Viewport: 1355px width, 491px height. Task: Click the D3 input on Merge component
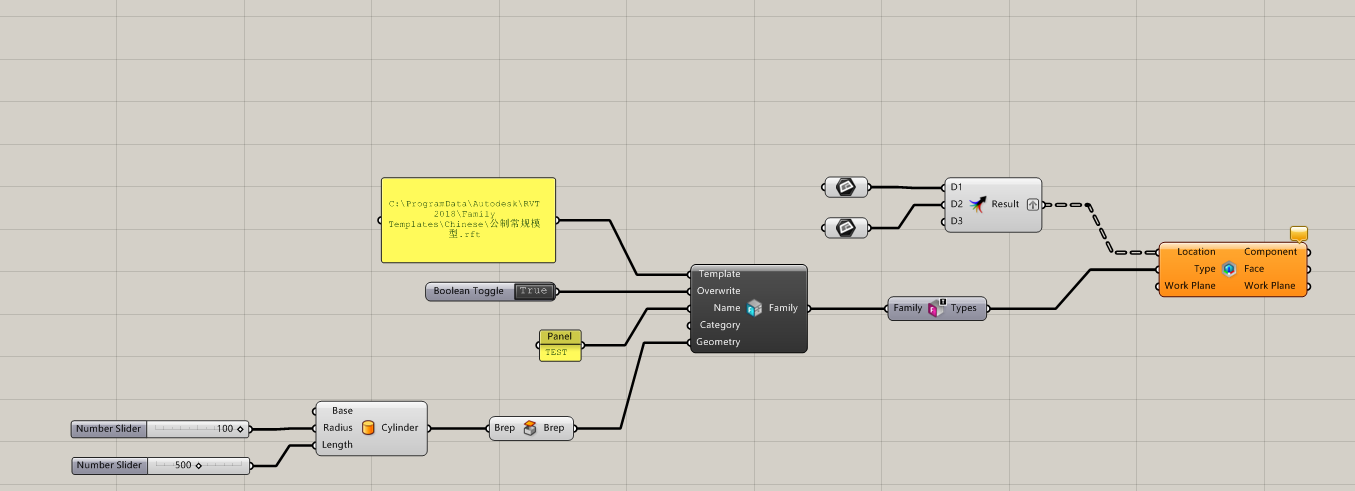coord(956,221)
